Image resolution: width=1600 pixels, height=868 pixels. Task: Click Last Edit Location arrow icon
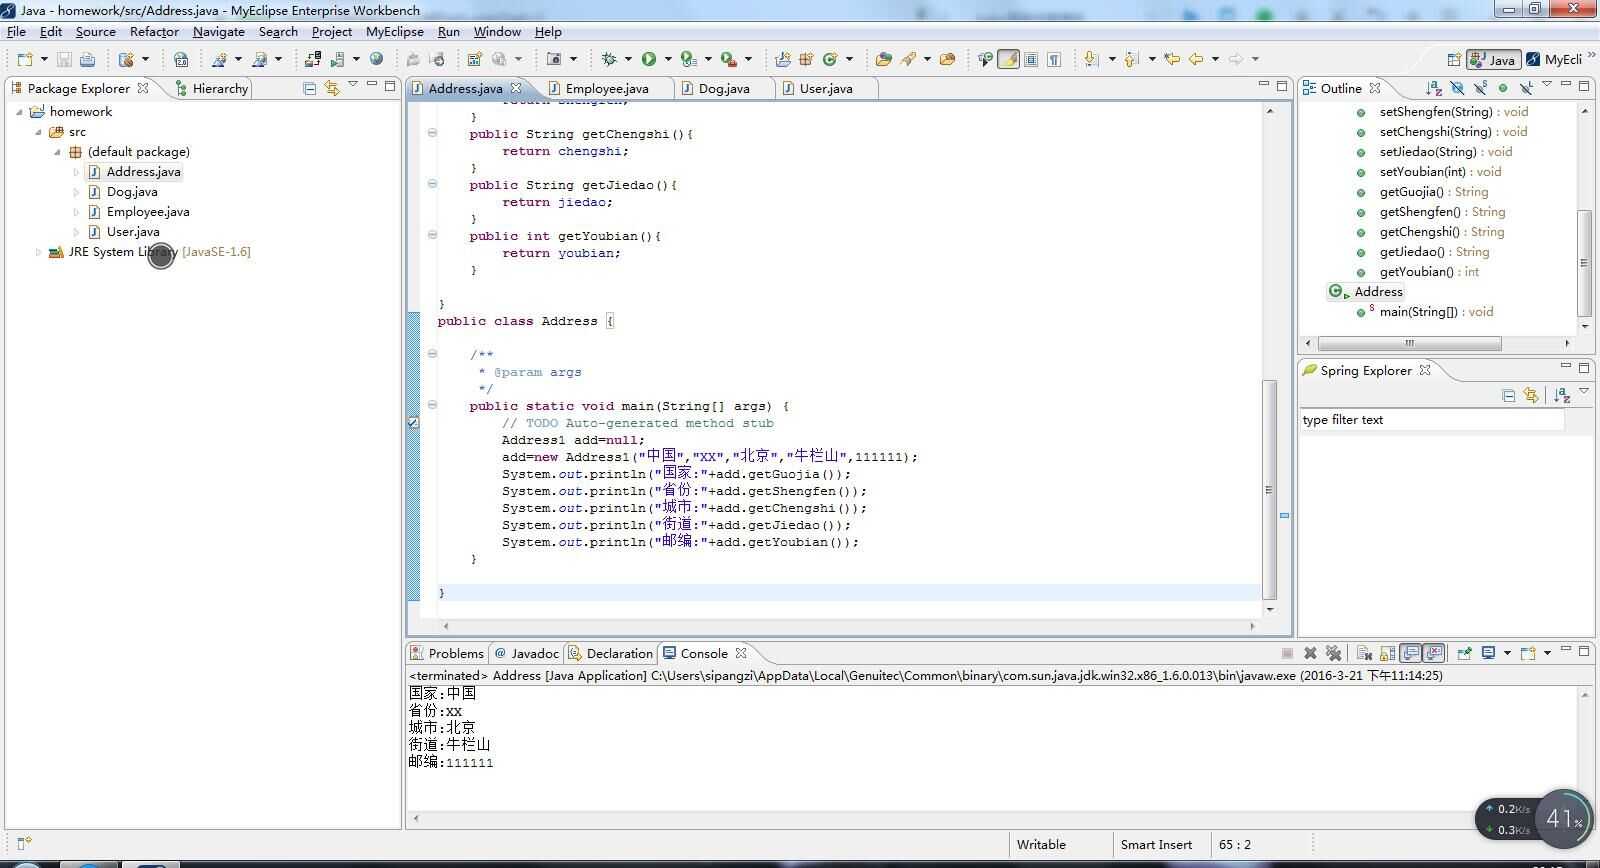pyautogui.click(x=1171, y=59)
